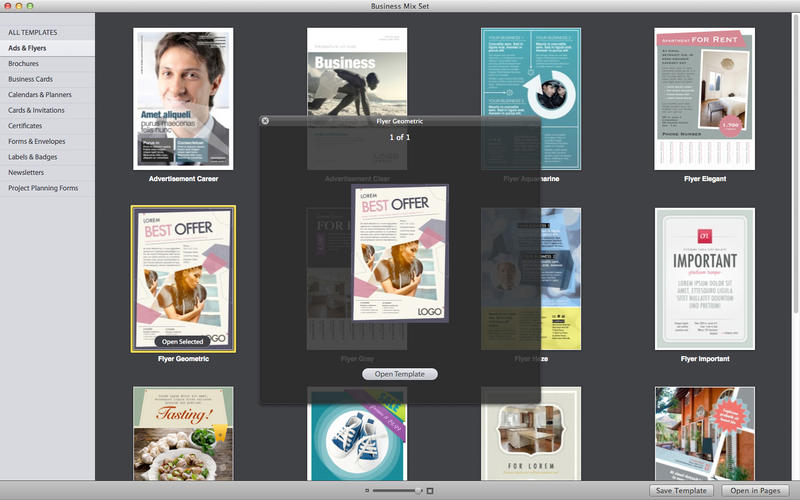
Task: Open Labels & Badges category
Action: click(47, 157)
